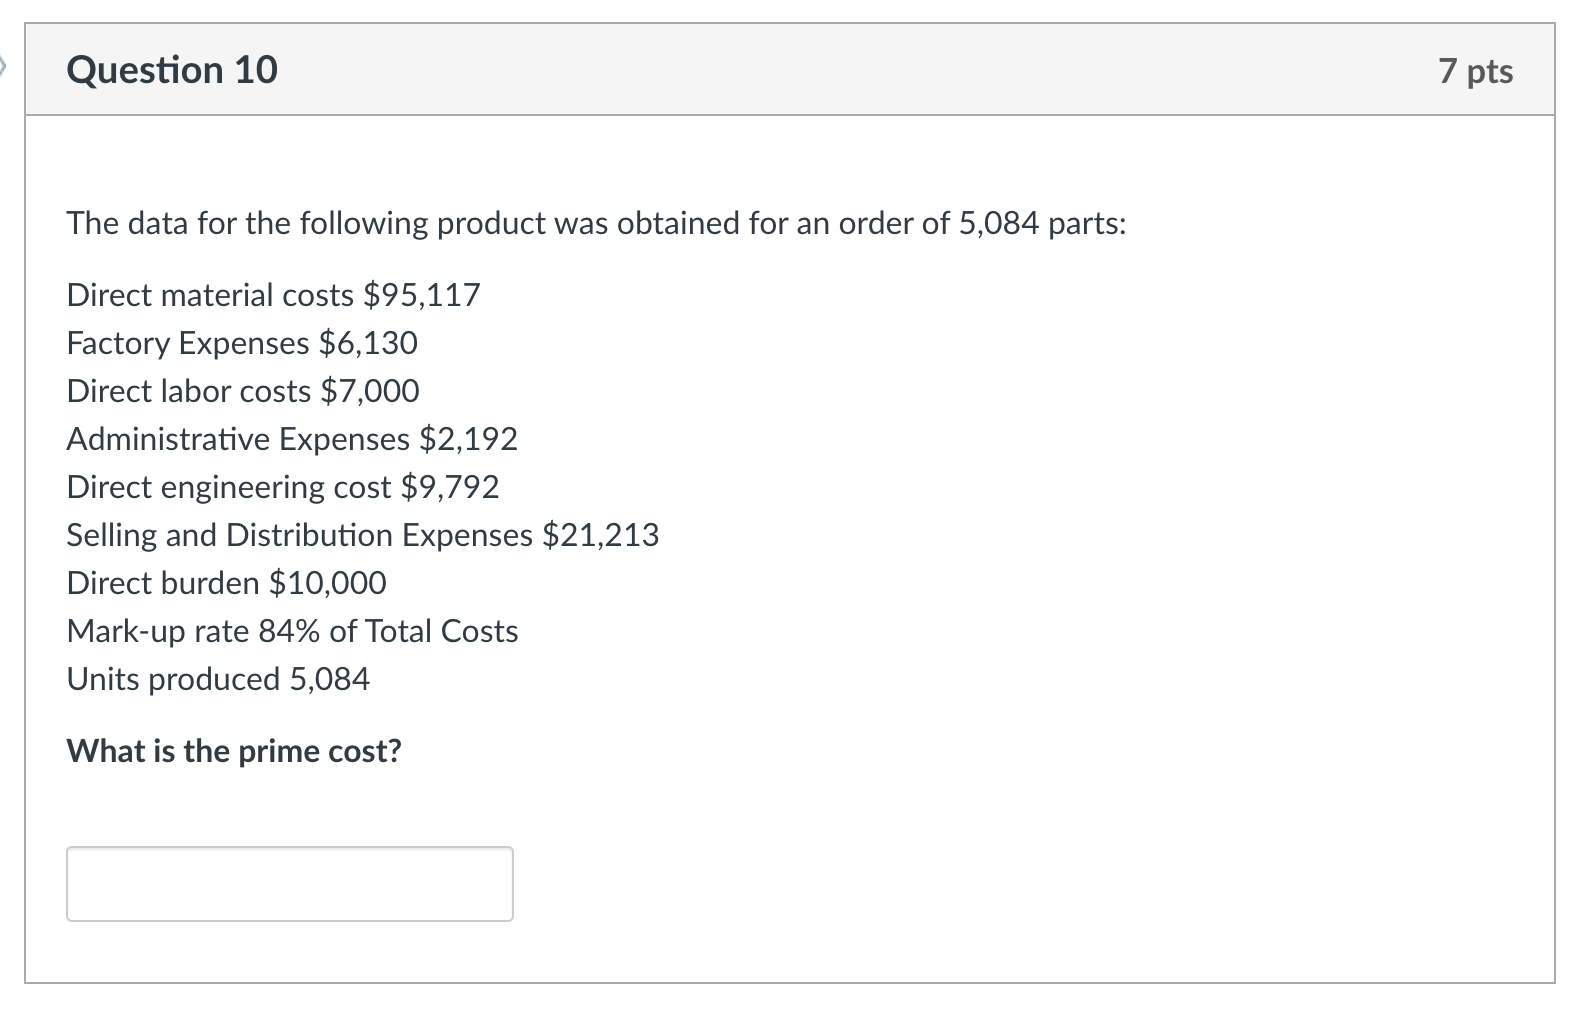Select the Selling and Distribution Expenses line
This screenshot has height=1014, width=1580.
point(362,535)
